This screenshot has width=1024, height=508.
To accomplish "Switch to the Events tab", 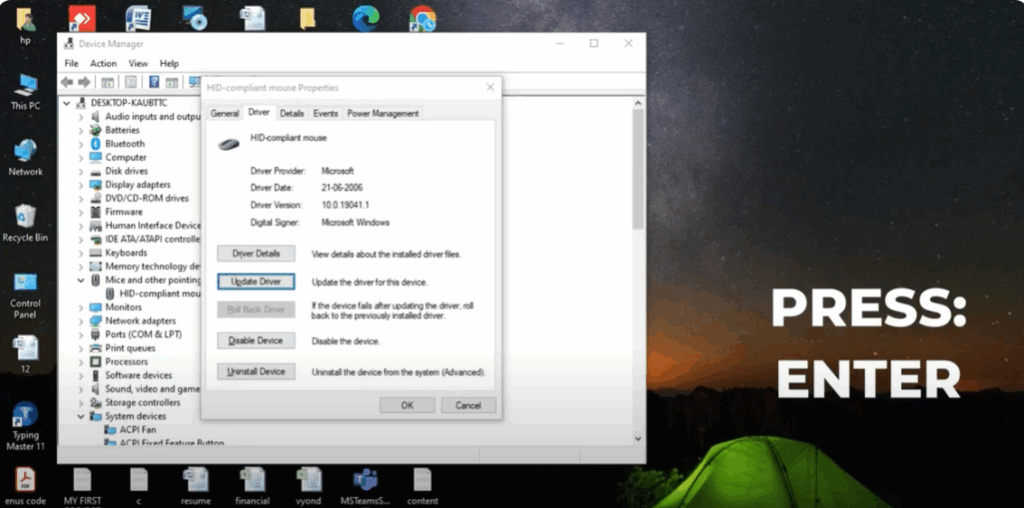I will 325,114.
